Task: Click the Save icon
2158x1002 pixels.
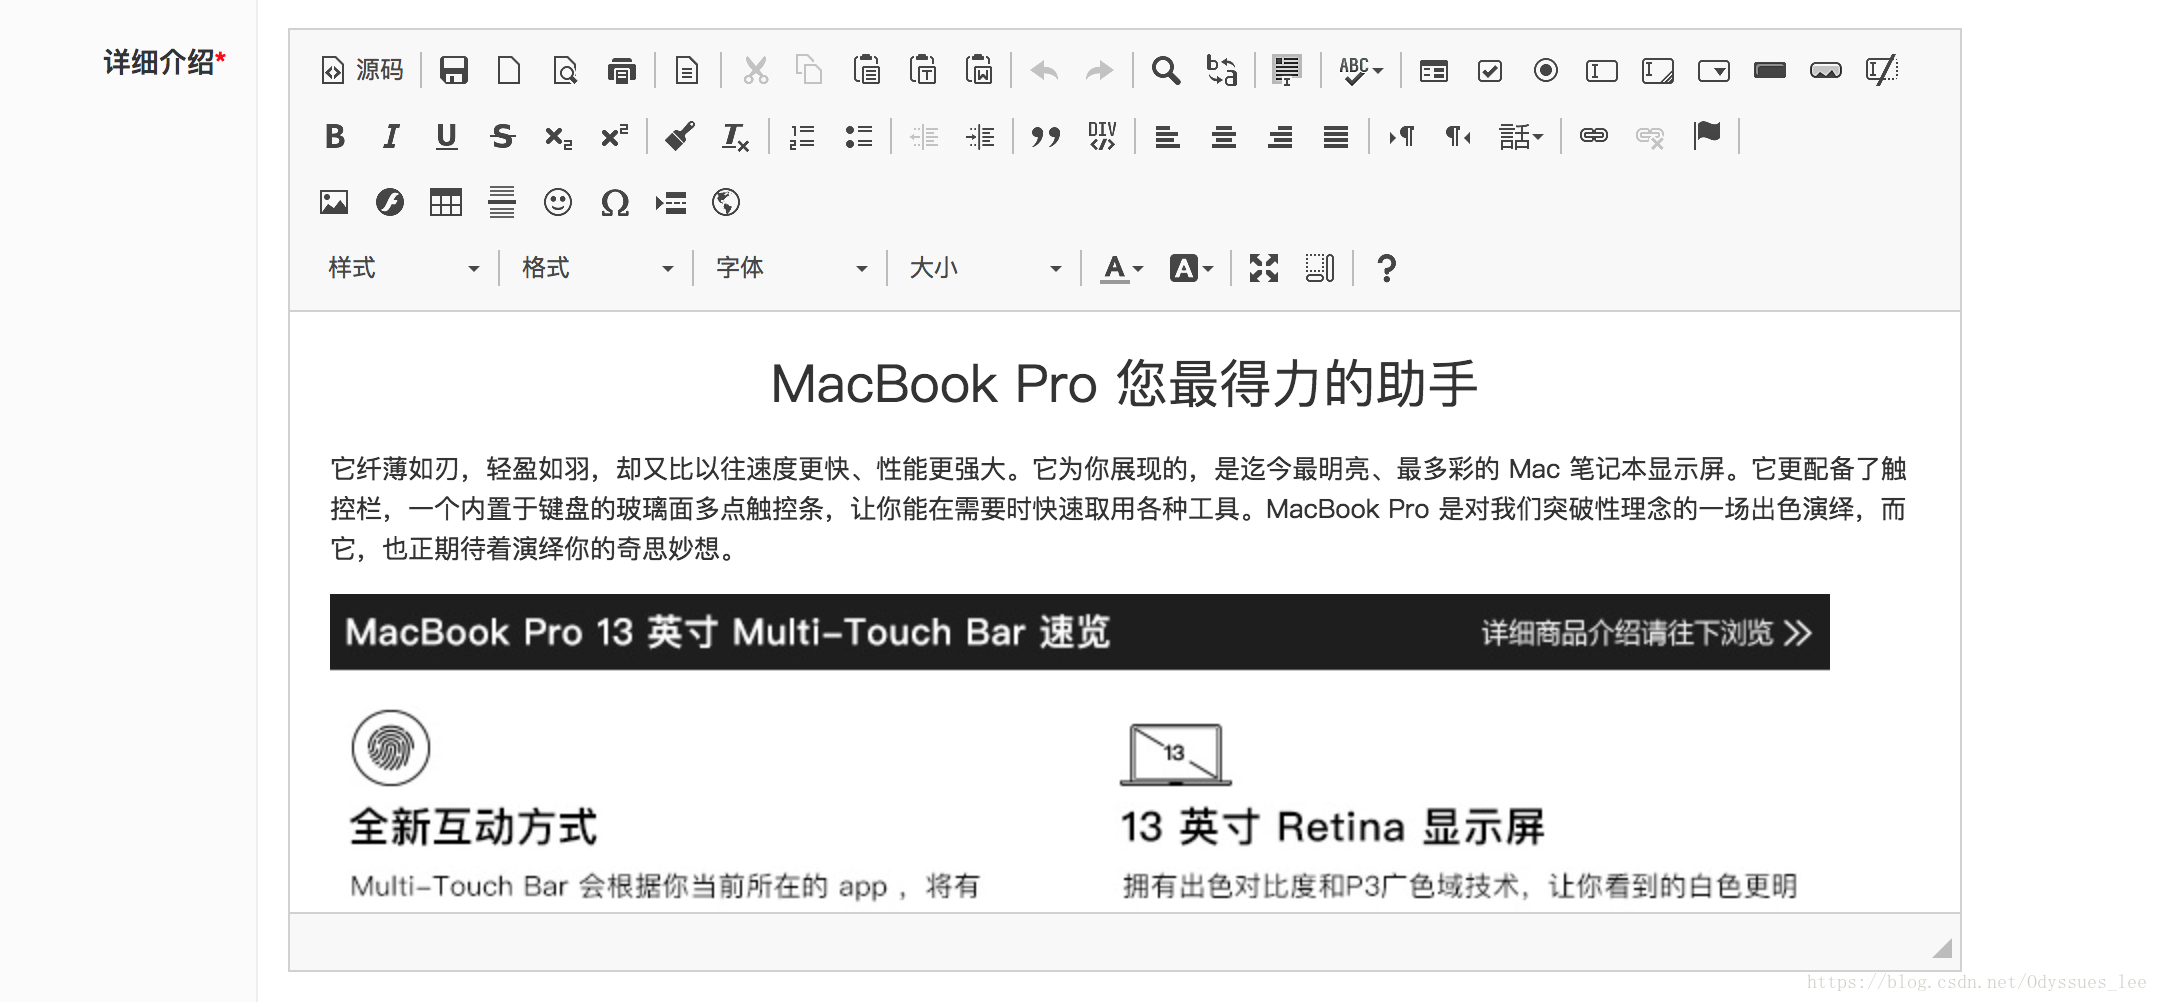Action: tap(454, 70)
